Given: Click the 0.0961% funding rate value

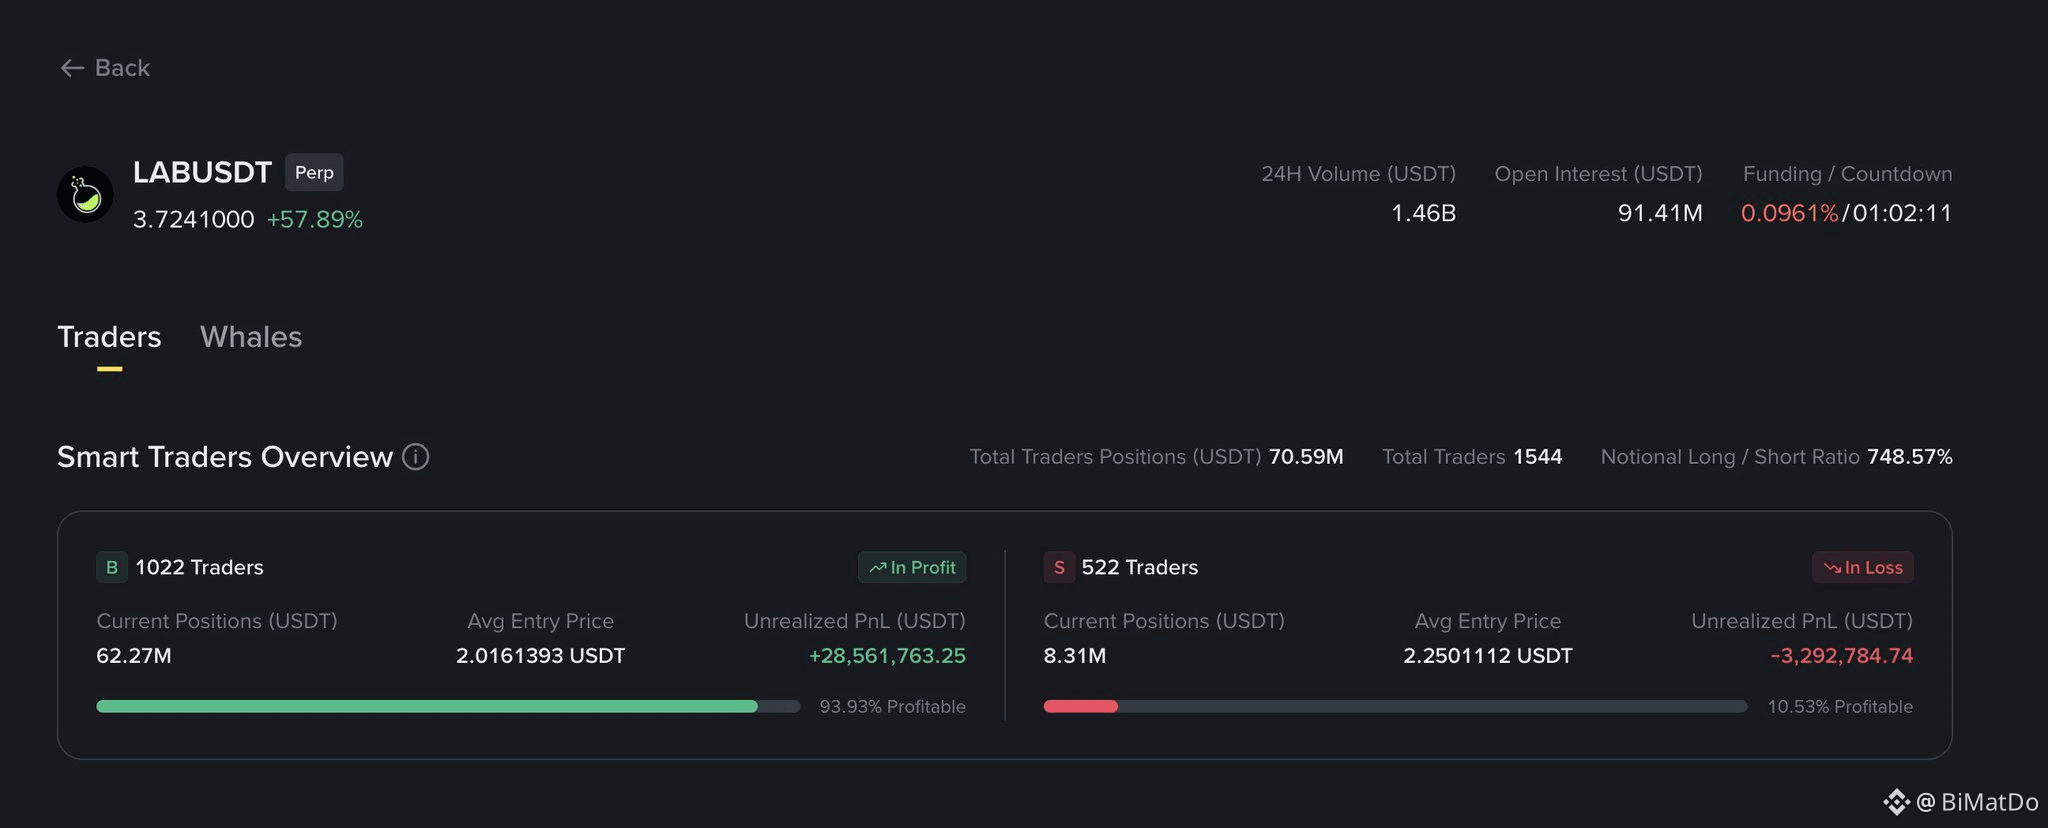Looking at the screenshot, I should [x=1789, y=213].
